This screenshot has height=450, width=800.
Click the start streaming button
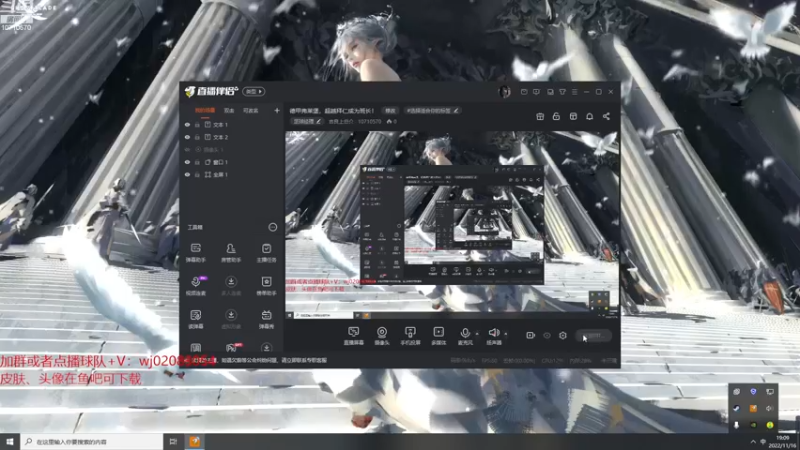point(593,336)
